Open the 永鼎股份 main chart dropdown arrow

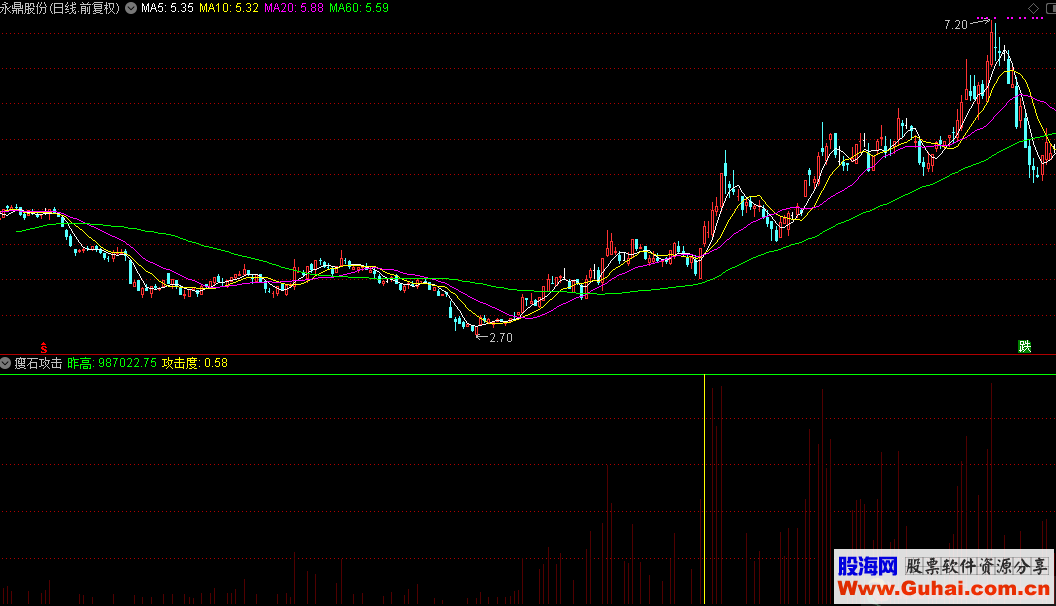[x=131, y=8]
